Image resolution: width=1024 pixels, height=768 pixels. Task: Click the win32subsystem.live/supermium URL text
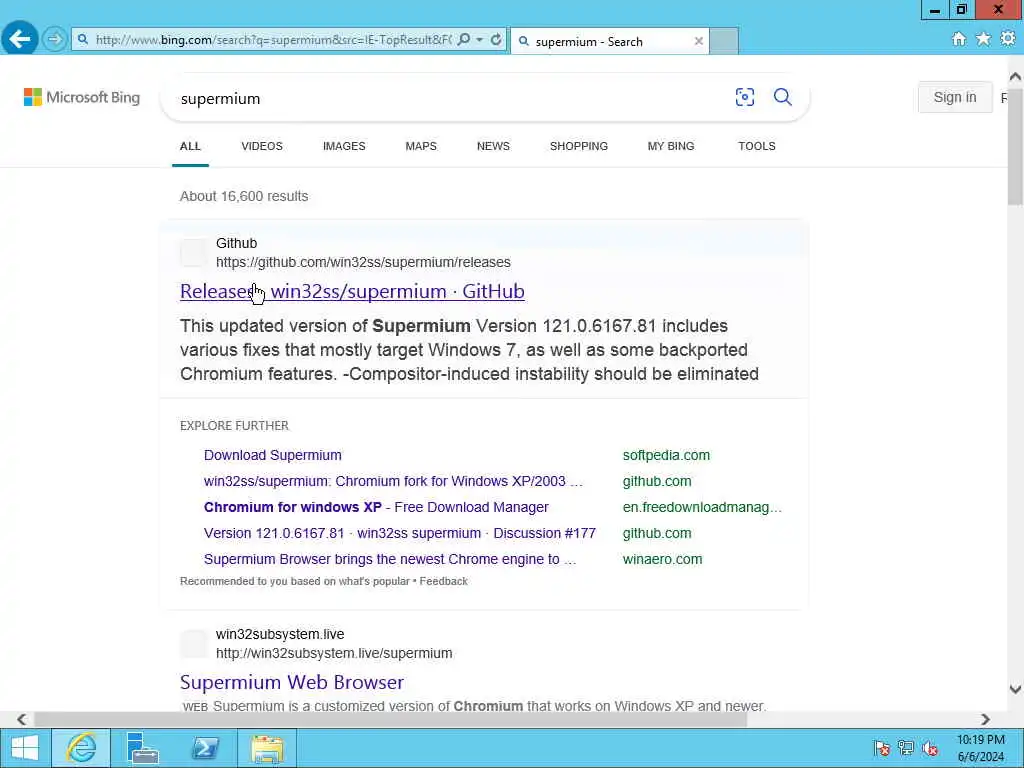(x=334, y=653)
